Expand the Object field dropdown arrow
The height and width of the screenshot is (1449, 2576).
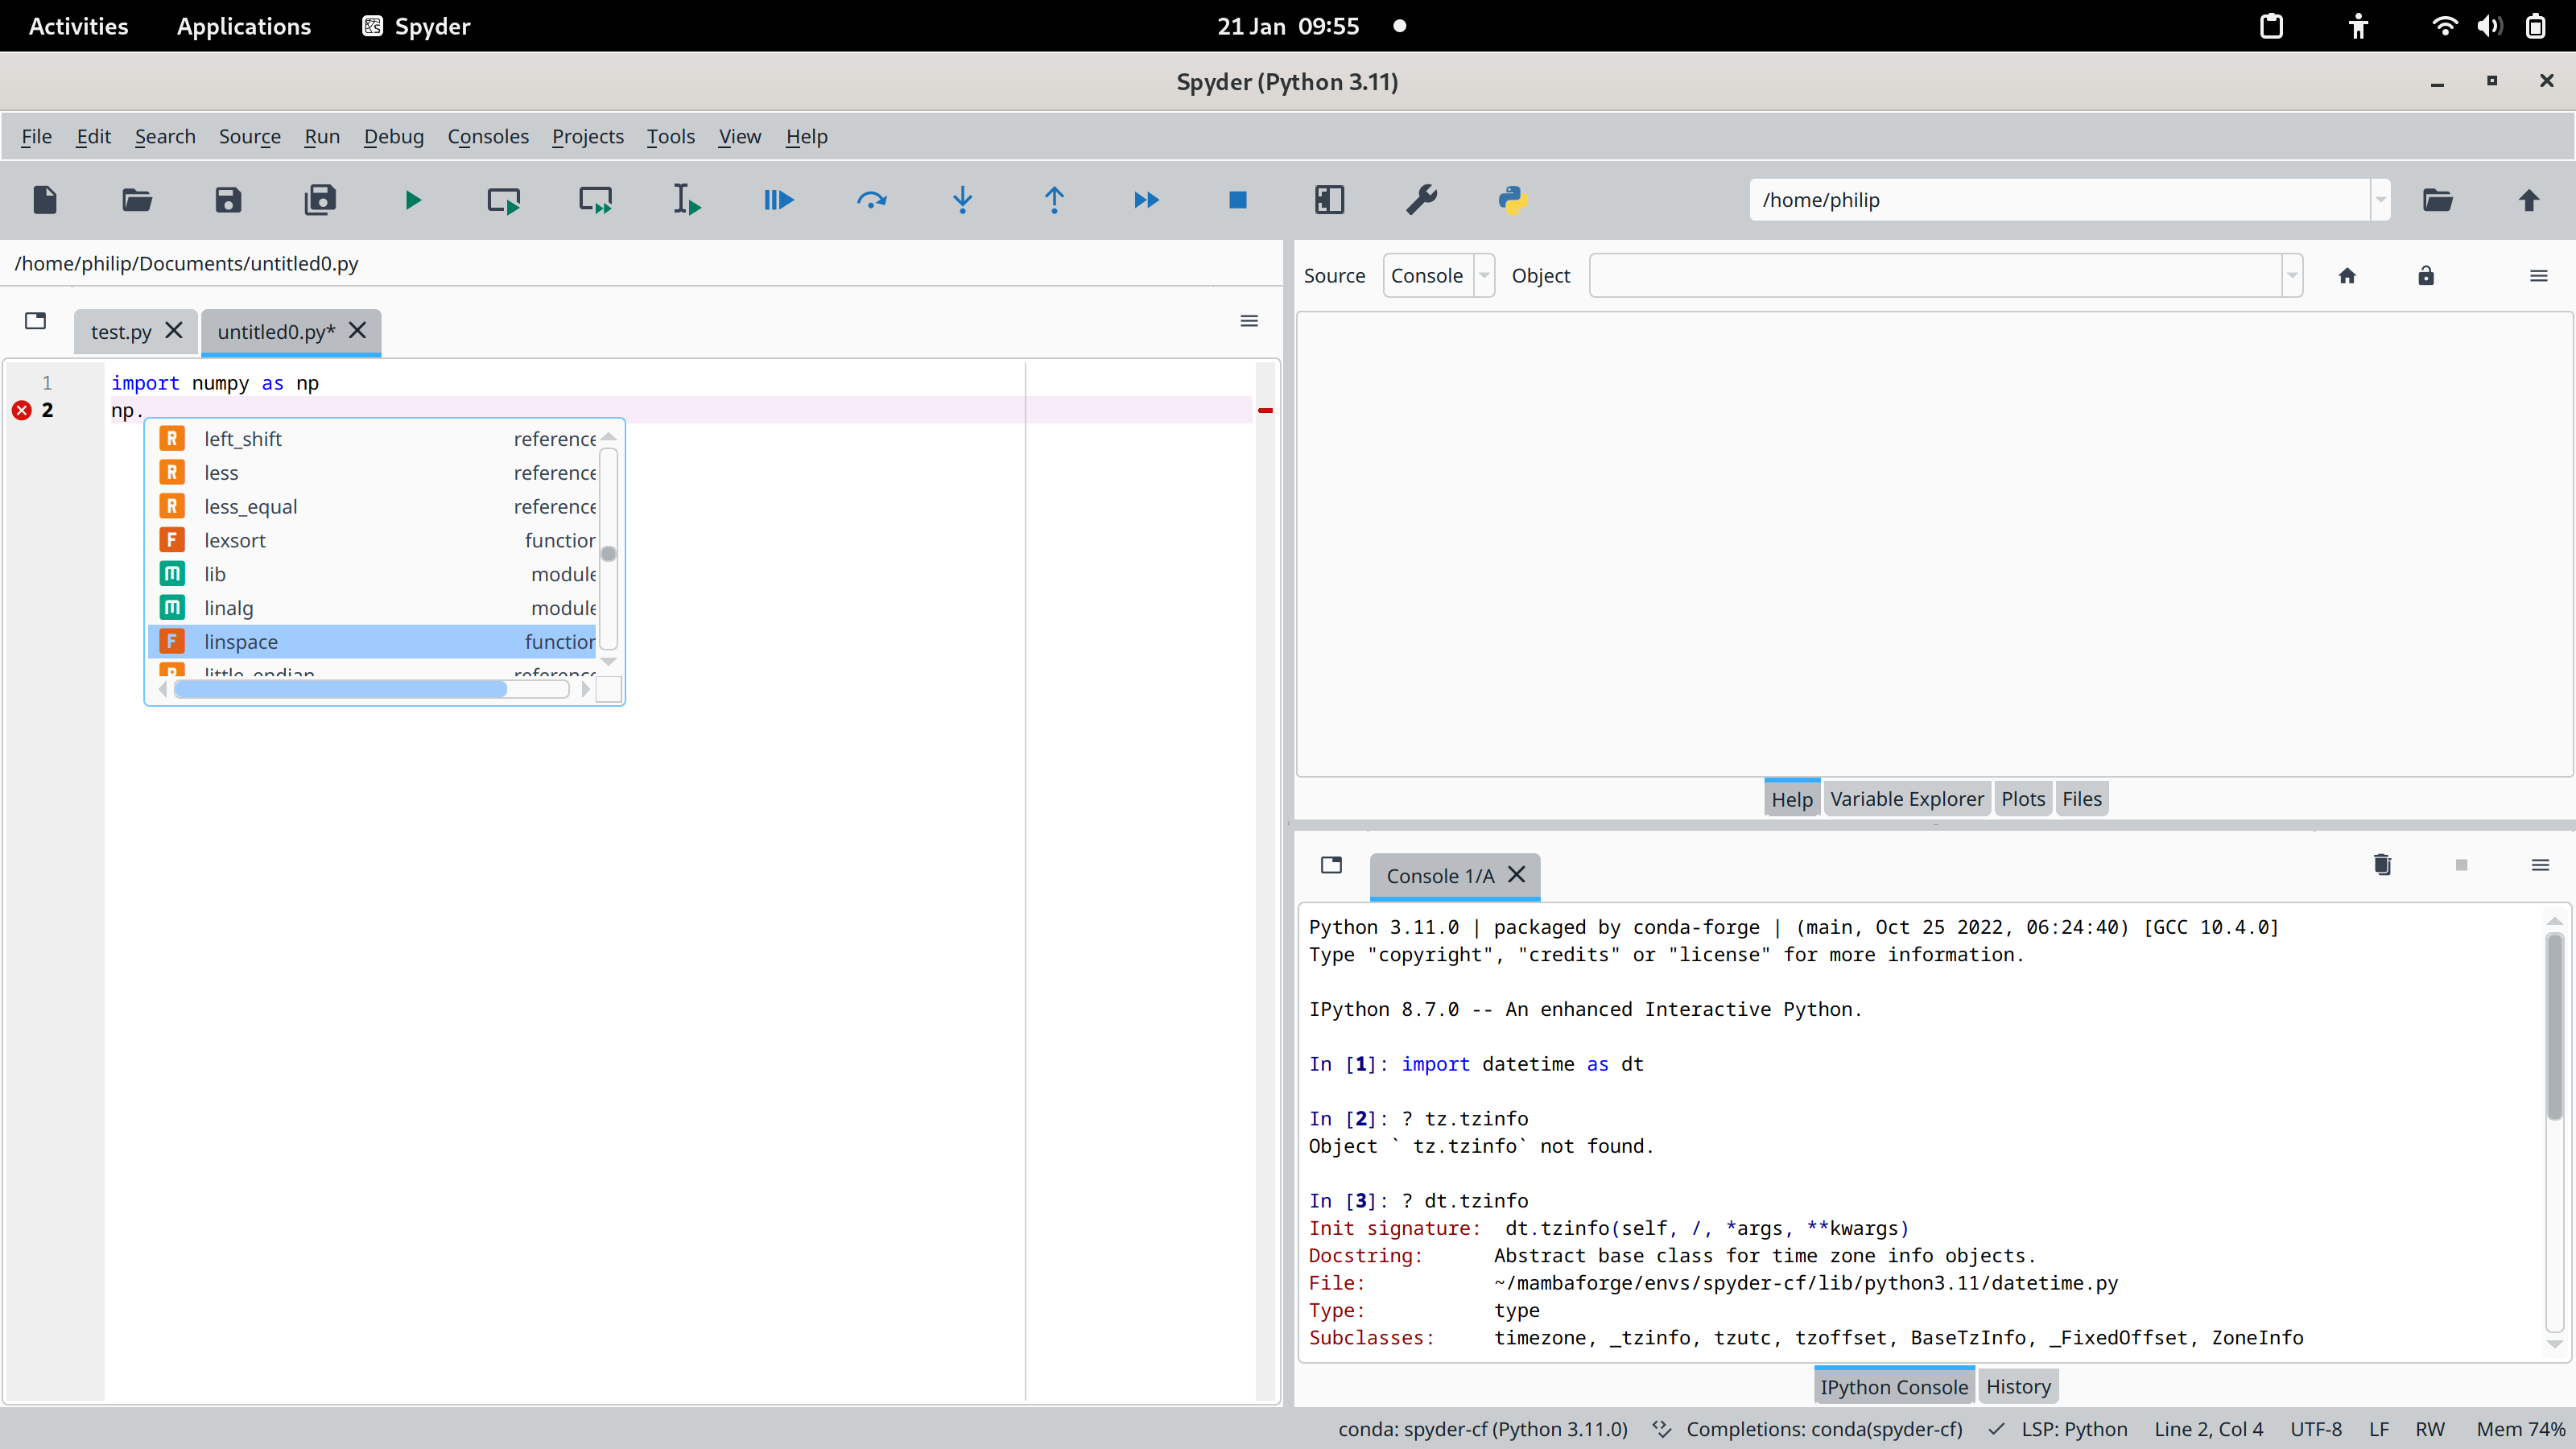coord(2292,276)
